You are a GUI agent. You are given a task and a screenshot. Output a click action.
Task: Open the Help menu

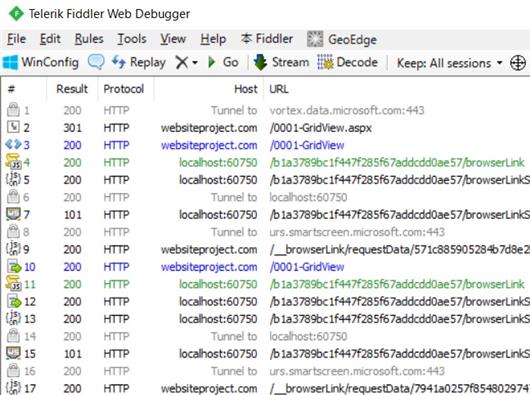(x=213, y=39)
